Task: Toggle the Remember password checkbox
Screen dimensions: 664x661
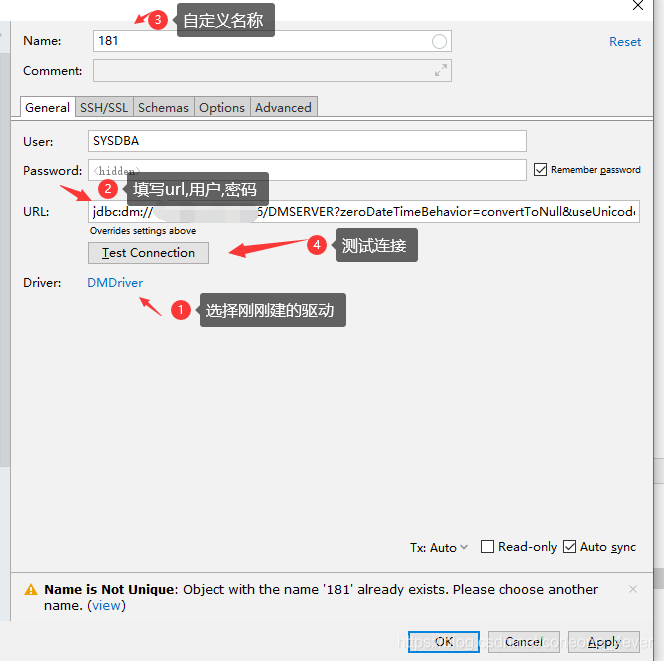Action: click(x=540, y=170)
